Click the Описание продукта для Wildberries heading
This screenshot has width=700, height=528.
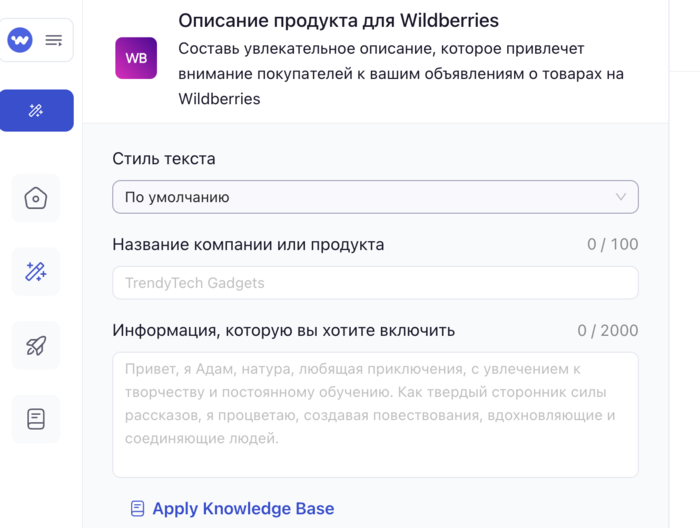[x=338, y=21]
